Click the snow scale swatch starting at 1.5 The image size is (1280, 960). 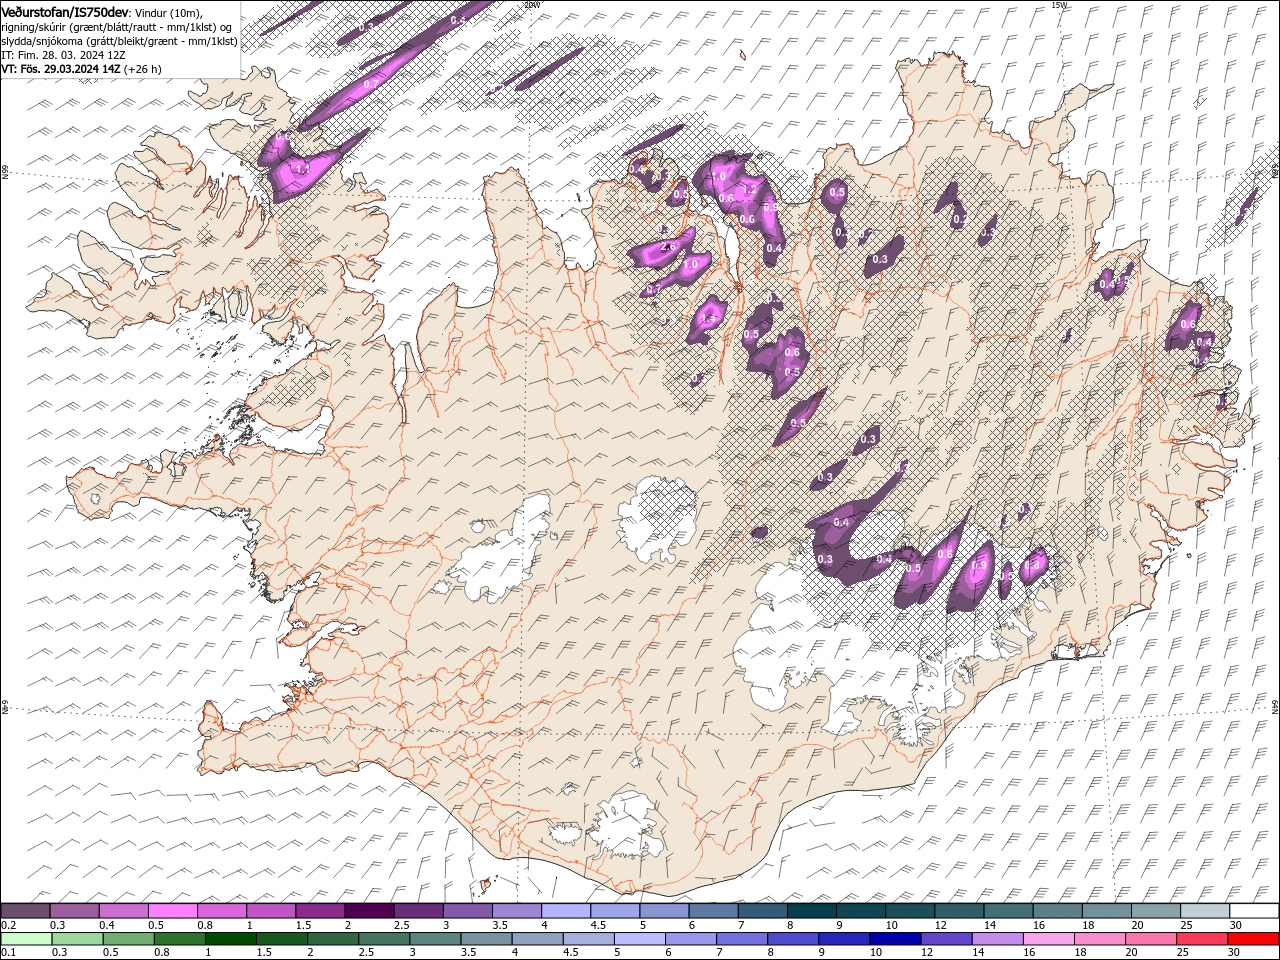tap(319, 911)
